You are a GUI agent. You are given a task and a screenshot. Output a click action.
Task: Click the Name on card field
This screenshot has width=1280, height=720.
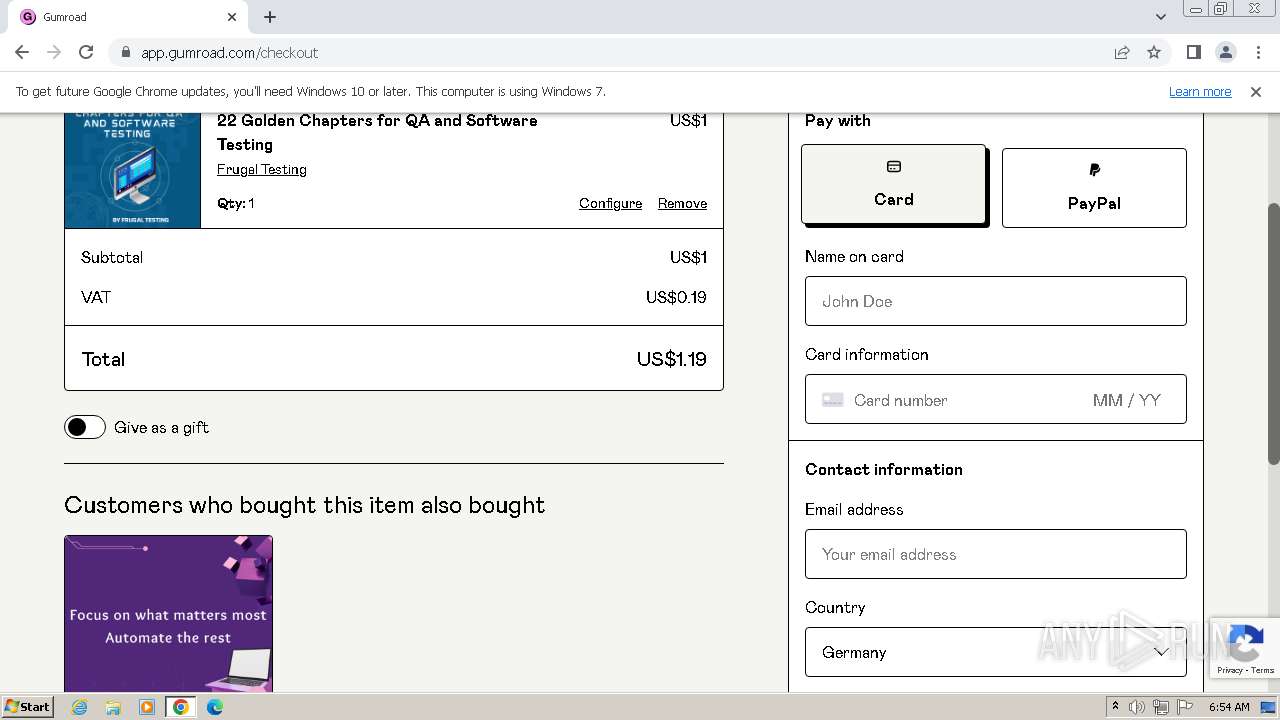[x=995, y=301]
